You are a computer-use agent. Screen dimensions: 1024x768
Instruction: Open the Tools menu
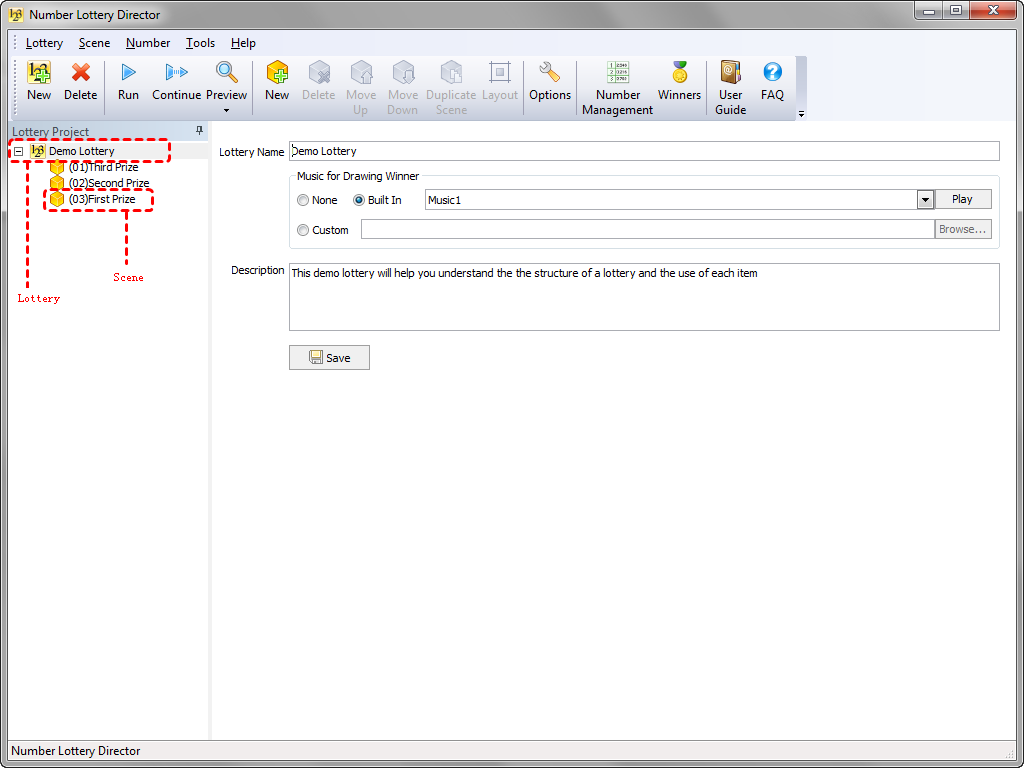[x=200, y=43]
